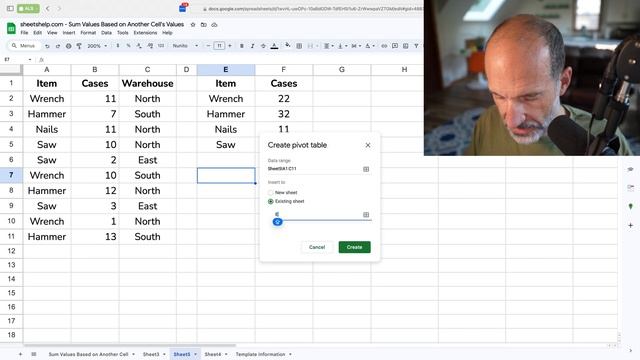Click the select data range grid icon
The width and height of the screenshot is (640, 360).
click(366, 169)
